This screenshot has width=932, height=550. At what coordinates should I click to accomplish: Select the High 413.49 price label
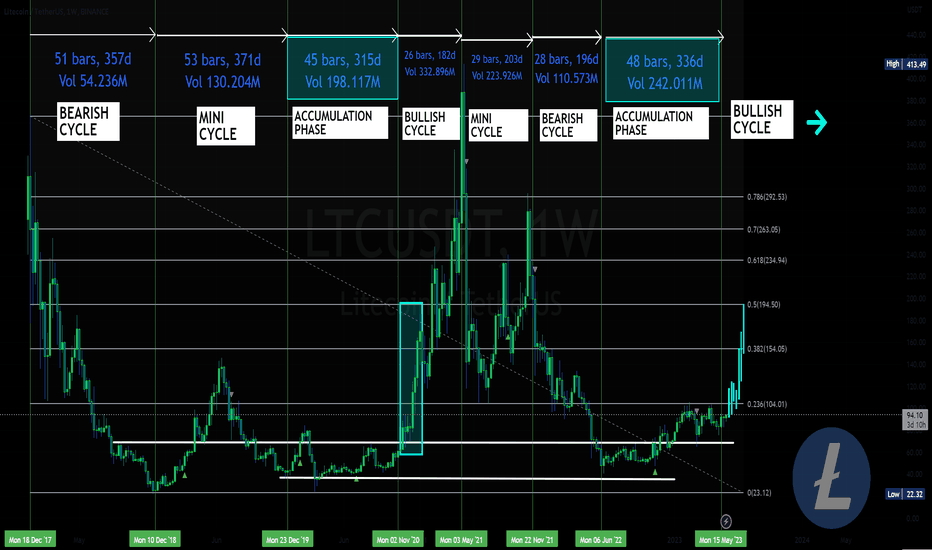tap(906, 64)
